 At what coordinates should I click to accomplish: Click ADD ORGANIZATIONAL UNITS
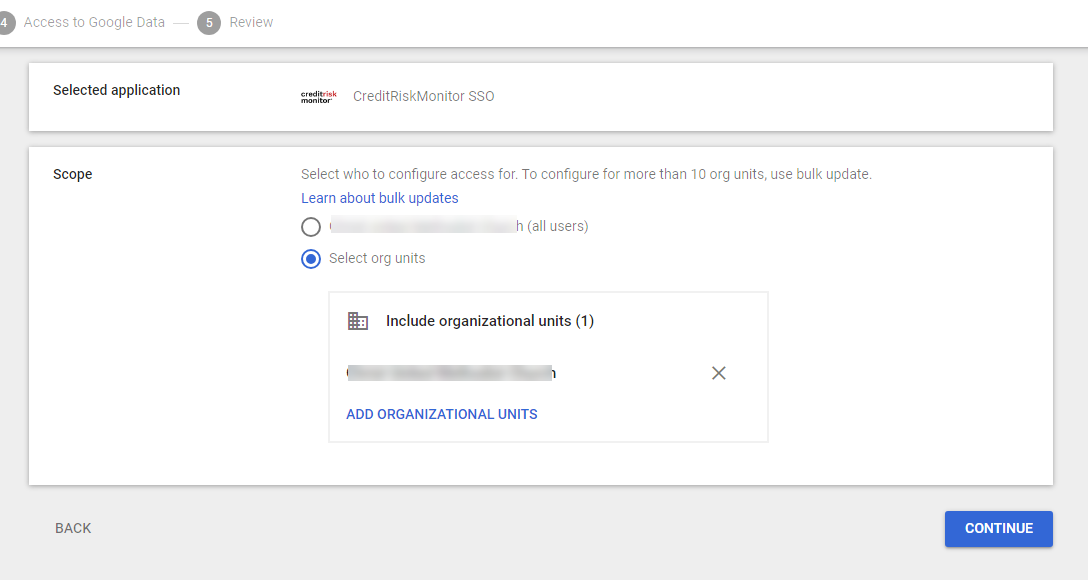coord(442,414)
